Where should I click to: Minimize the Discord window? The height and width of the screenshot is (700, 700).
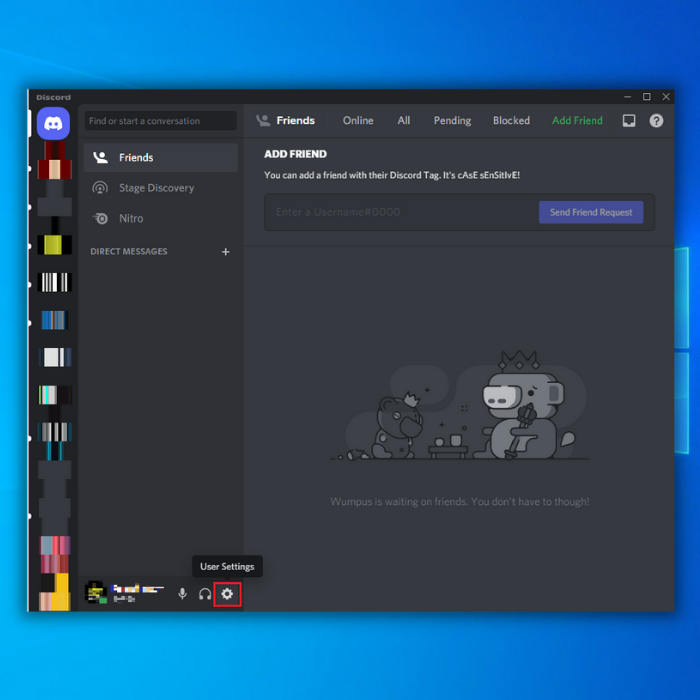point(627,97)
